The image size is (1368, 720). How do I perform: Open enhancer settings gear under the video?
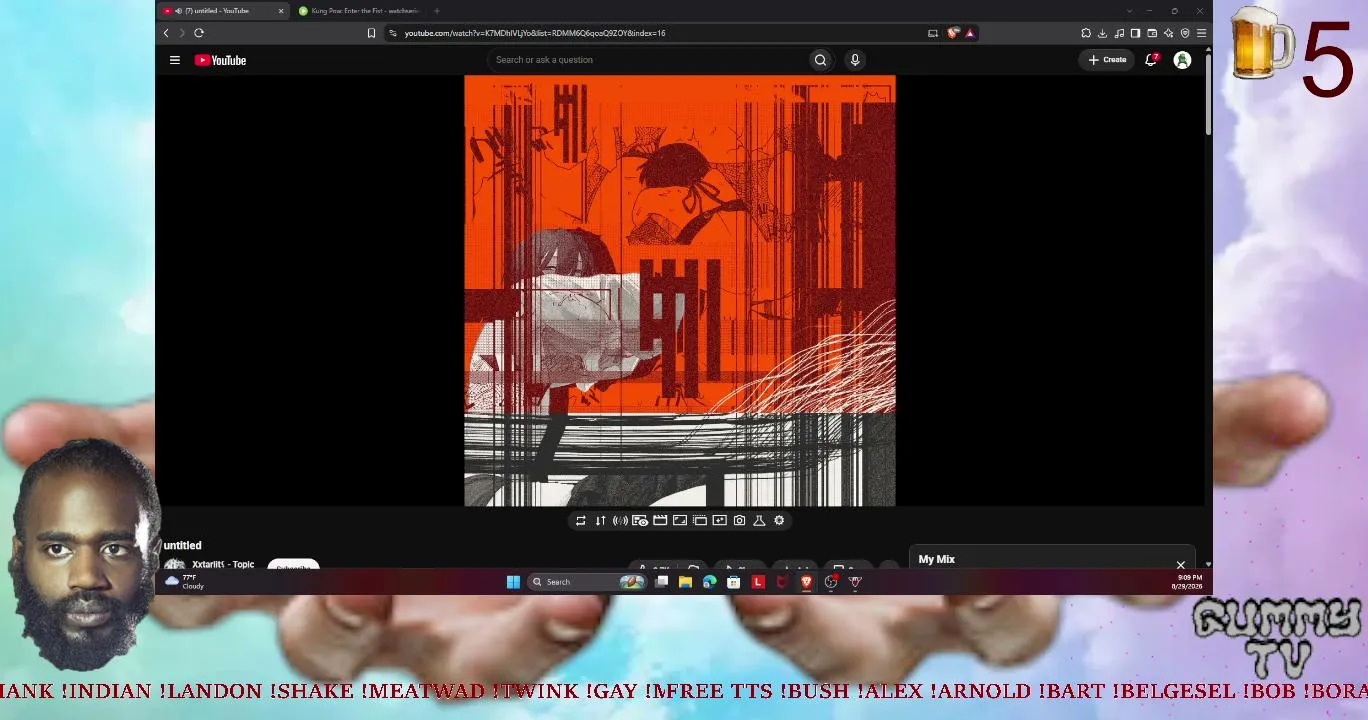point(779,520)
